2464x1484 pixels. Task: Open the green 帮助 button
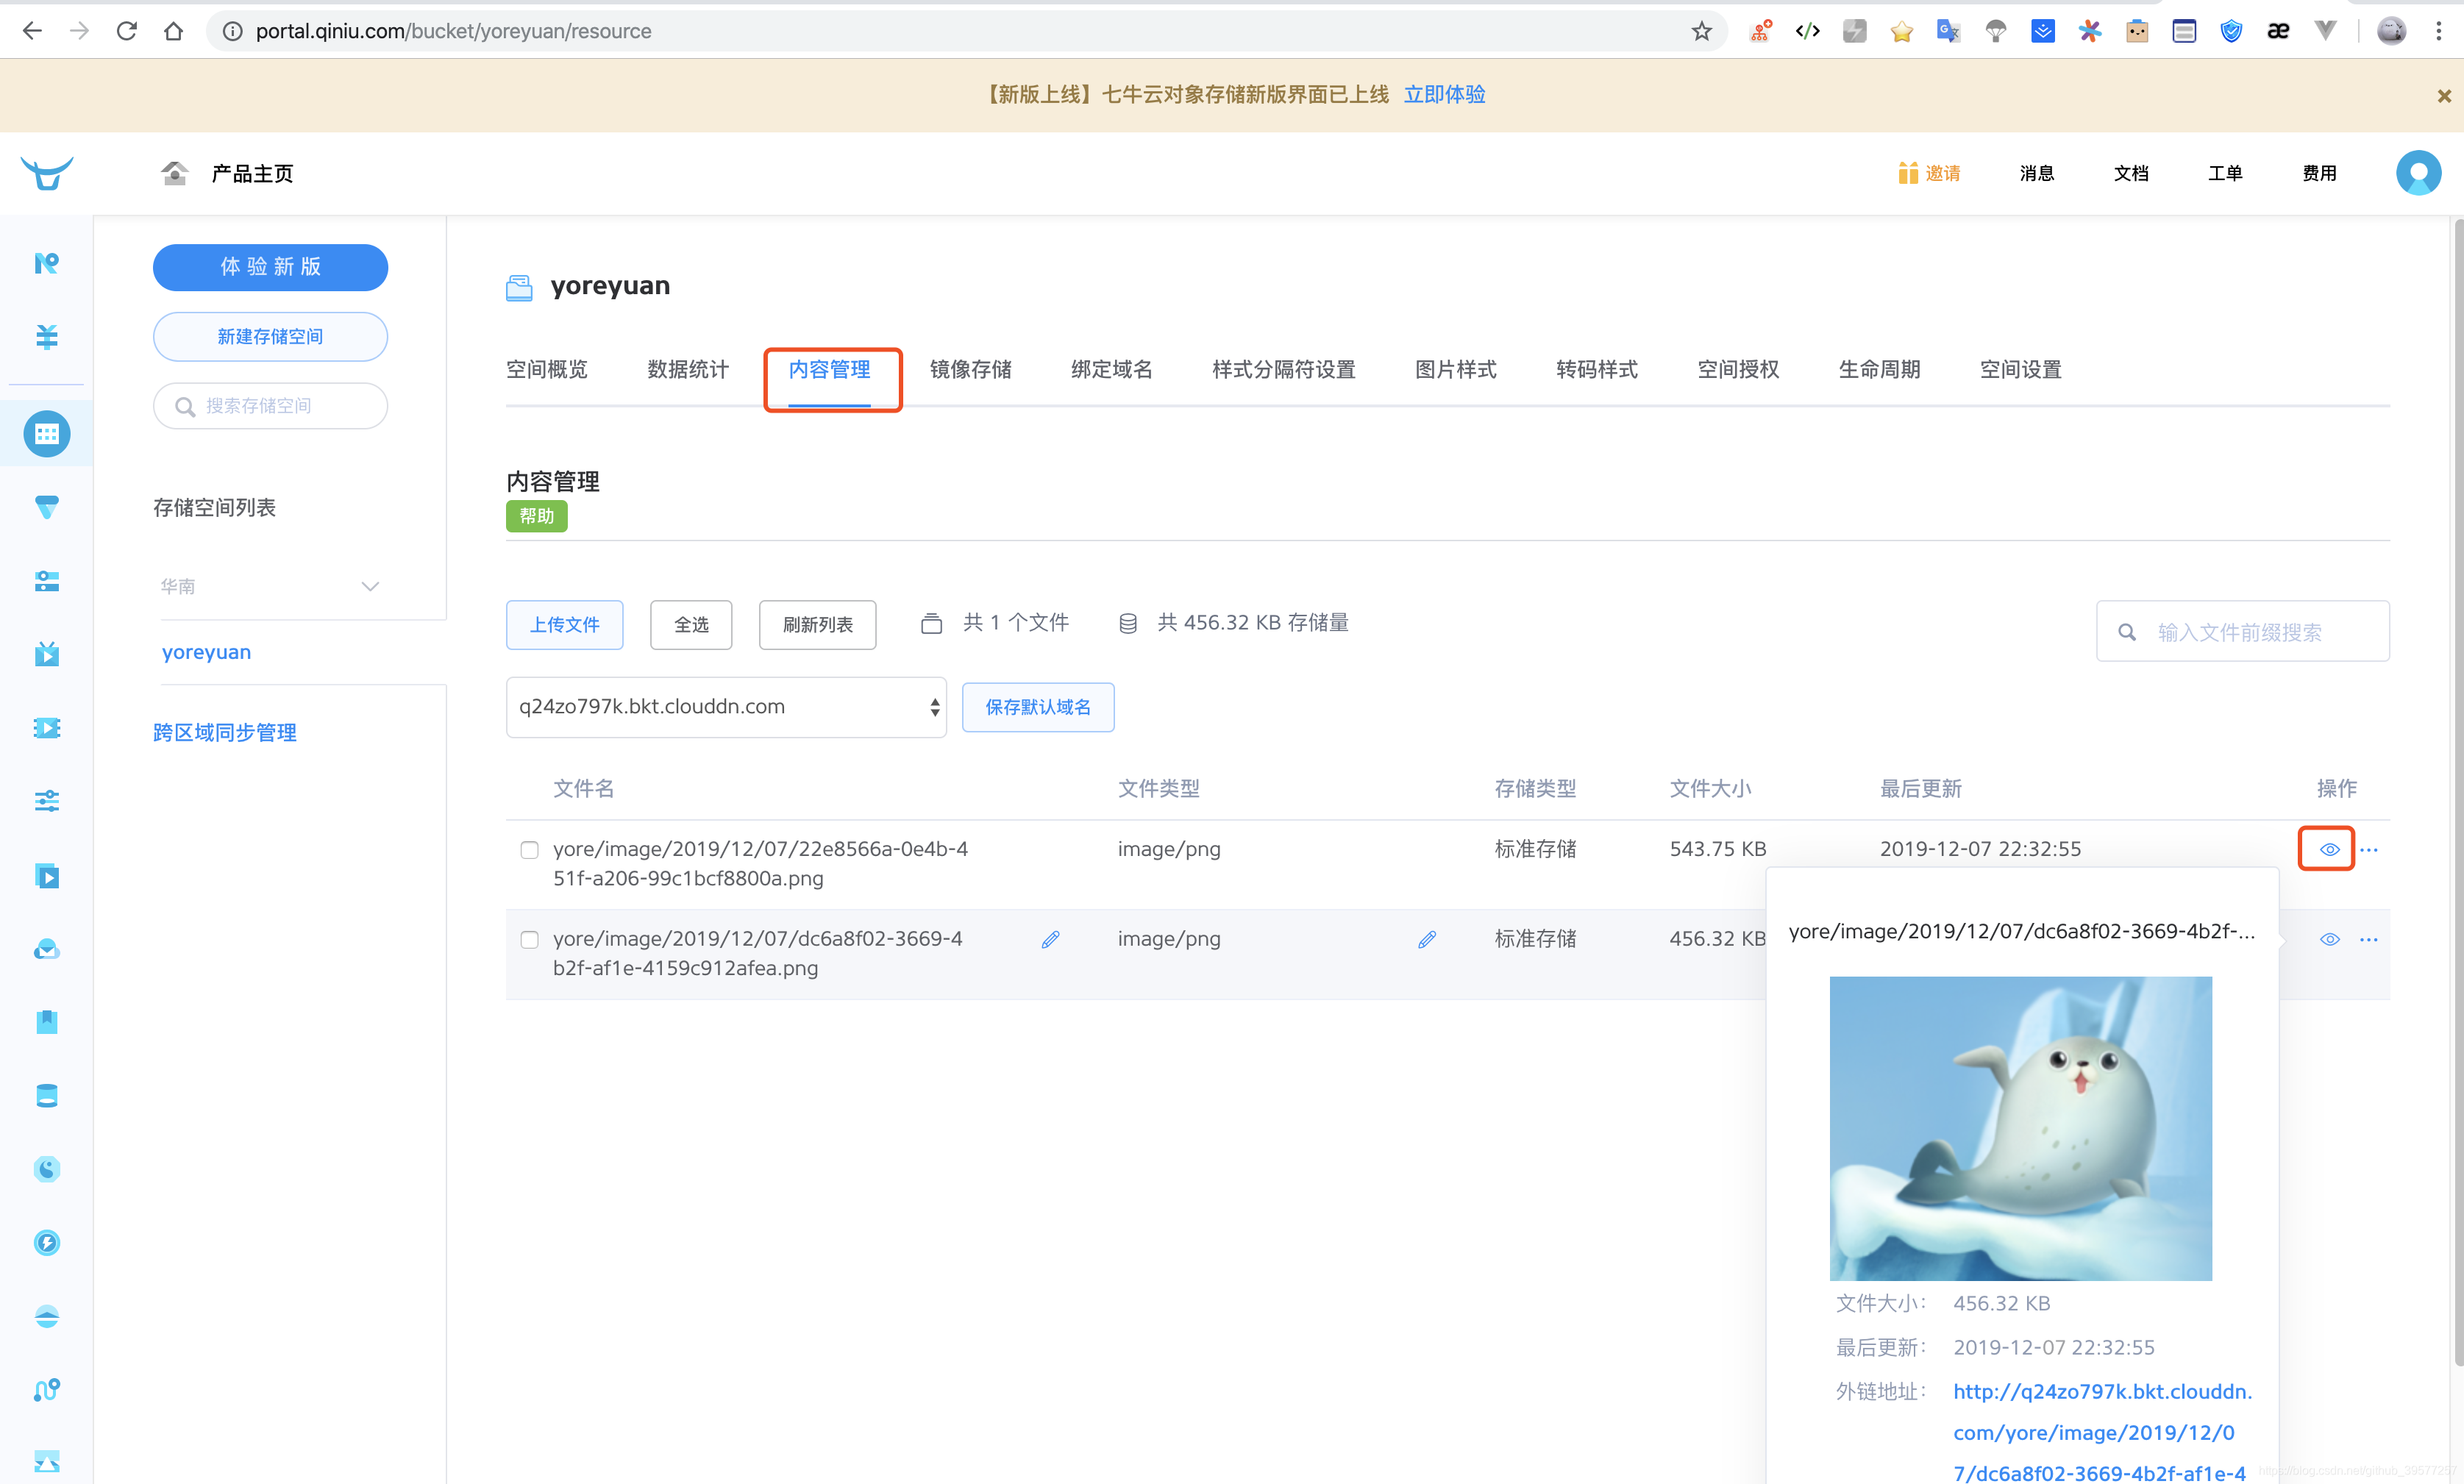(536, 516)
